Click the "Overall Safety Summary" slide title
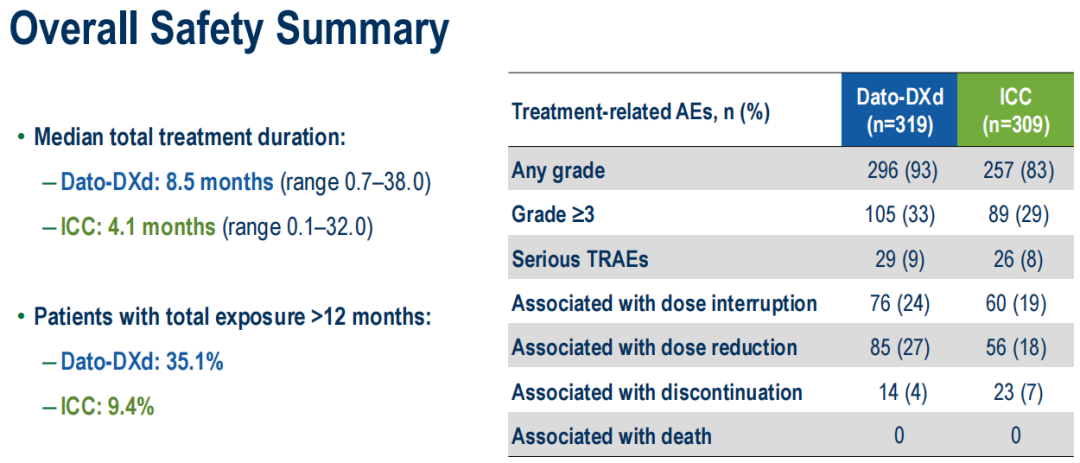This screenshot has width=1080, height=463. [228, 30]
